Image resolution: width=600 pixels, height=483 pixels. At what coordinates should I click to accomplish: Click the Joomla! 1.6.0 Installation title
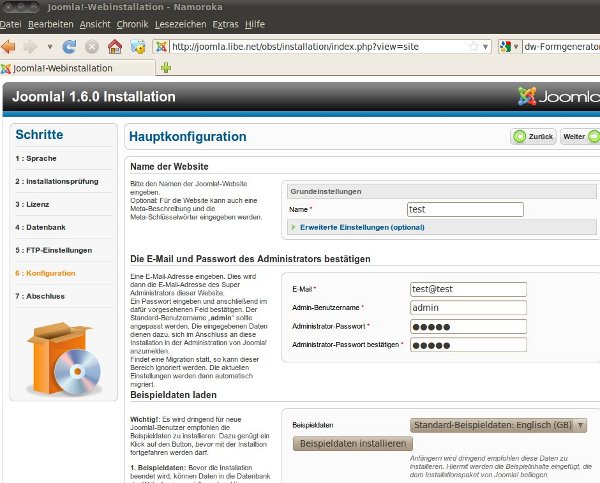[x=94, y=96]
